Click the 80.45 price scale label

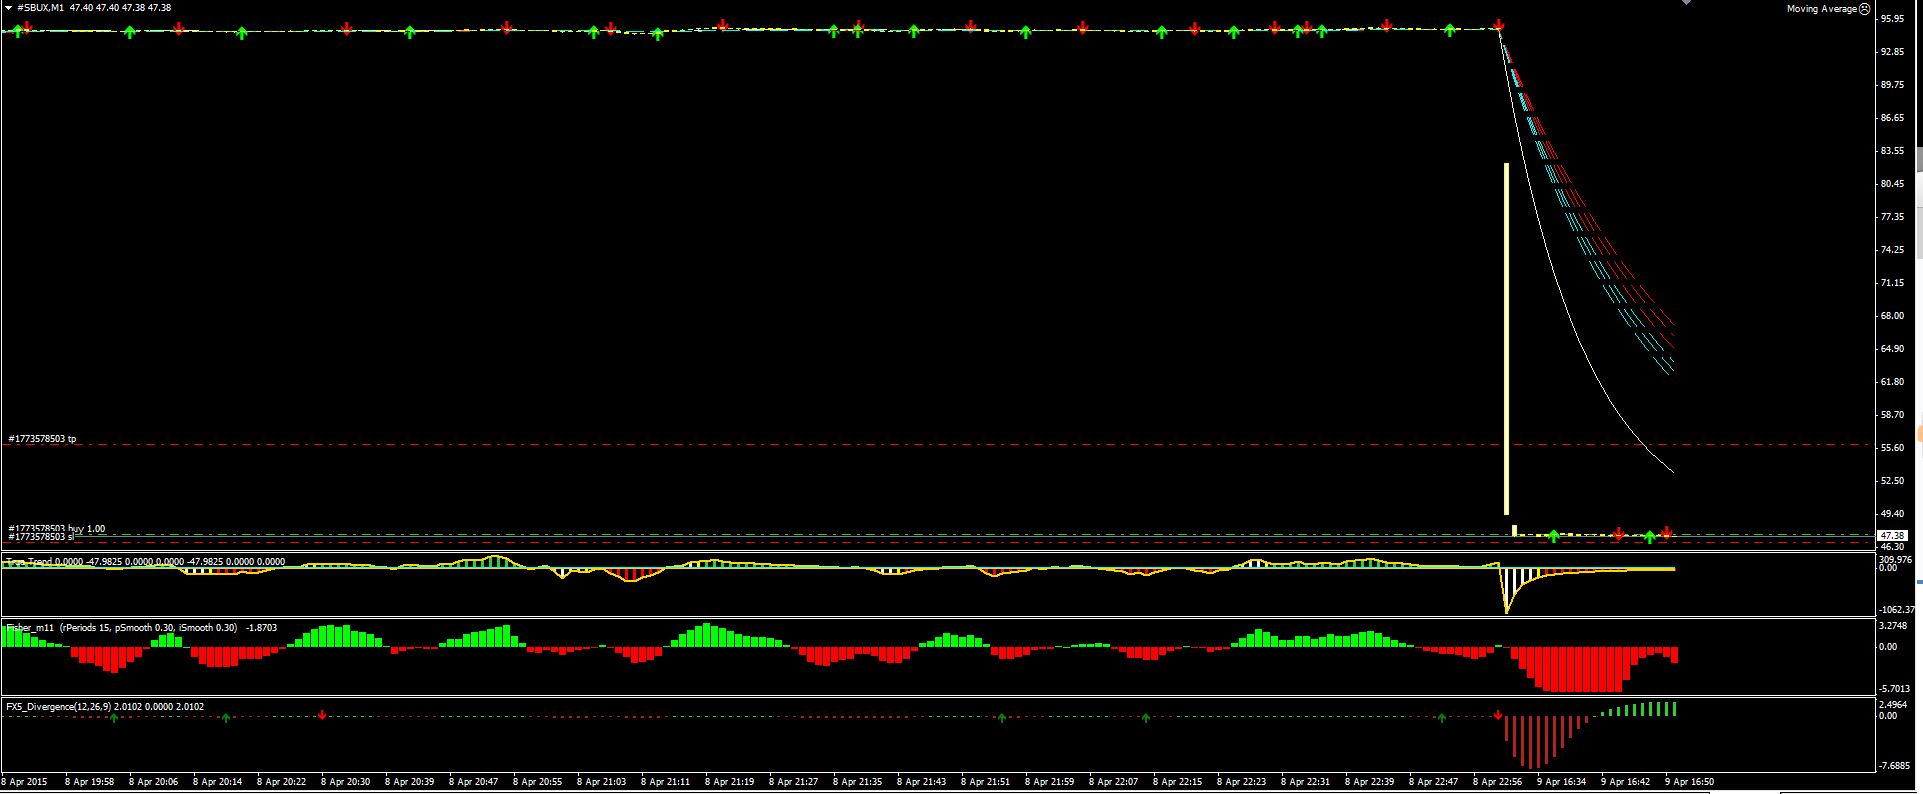tap(1891, 184)
